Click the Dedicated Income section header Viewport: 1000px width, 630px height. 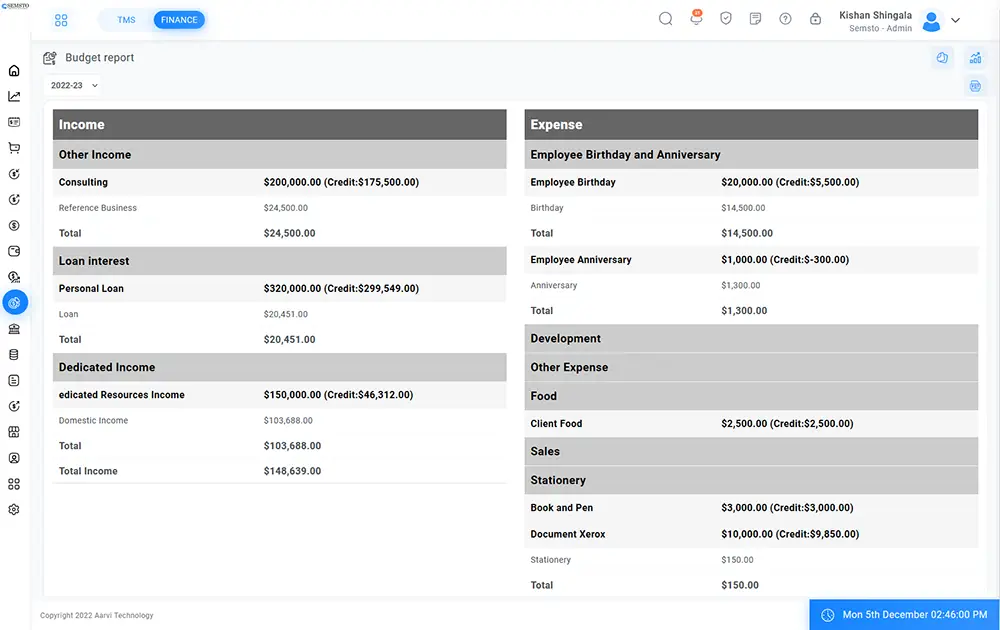279,367
